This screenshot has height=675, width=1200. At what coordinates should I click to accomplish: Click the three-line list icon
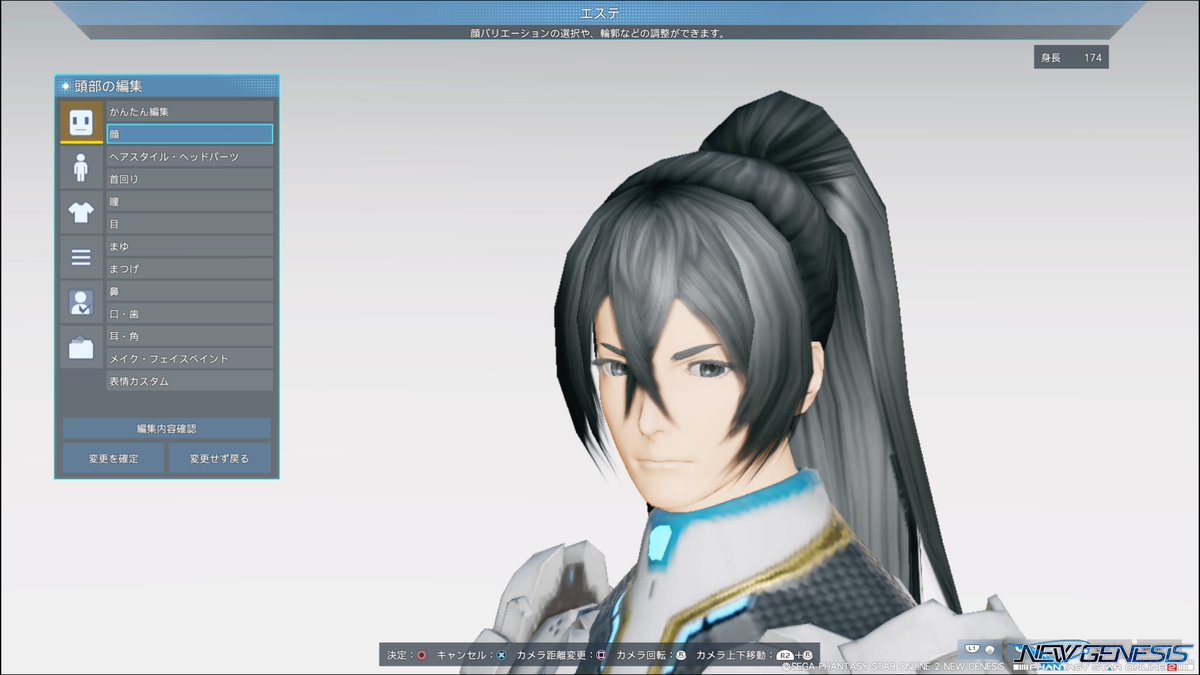tap(81, 257)
